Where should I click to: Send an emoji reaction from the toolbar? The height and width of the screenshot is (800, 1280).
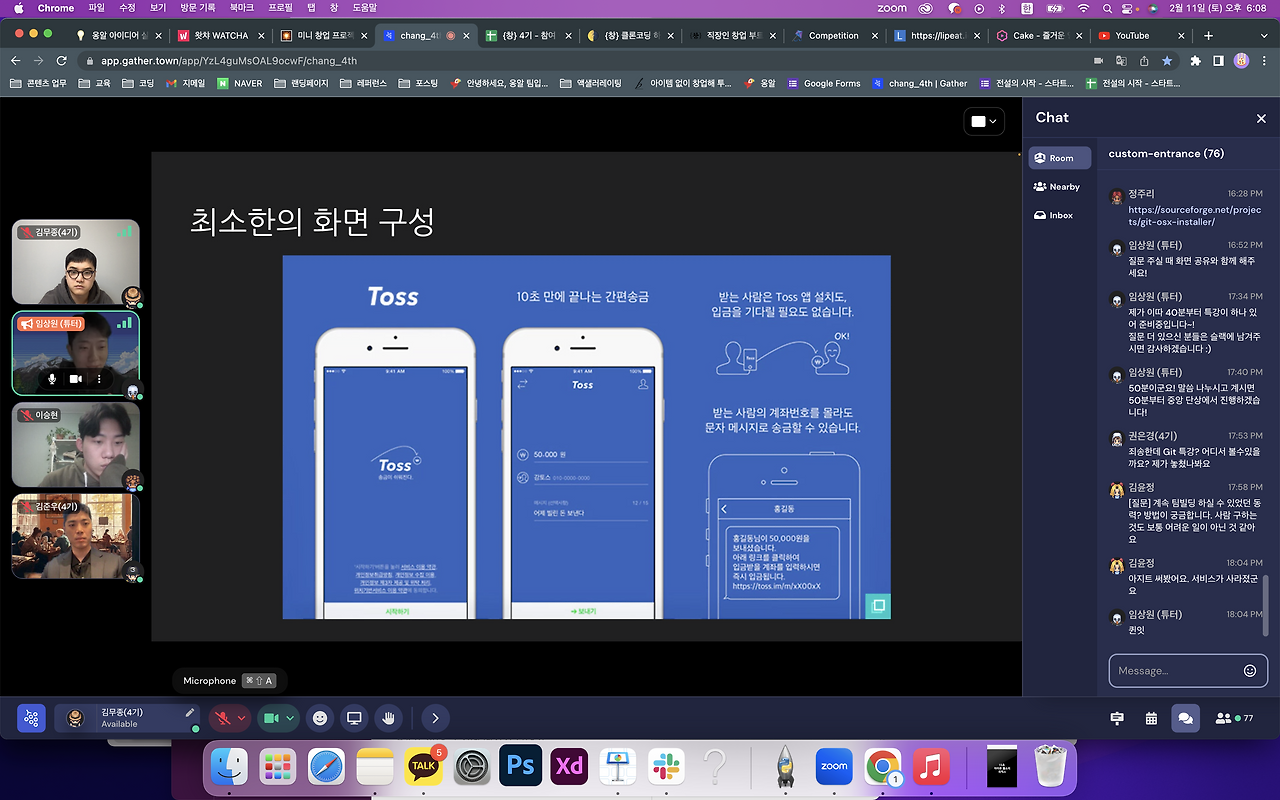[x=318, y=718]
